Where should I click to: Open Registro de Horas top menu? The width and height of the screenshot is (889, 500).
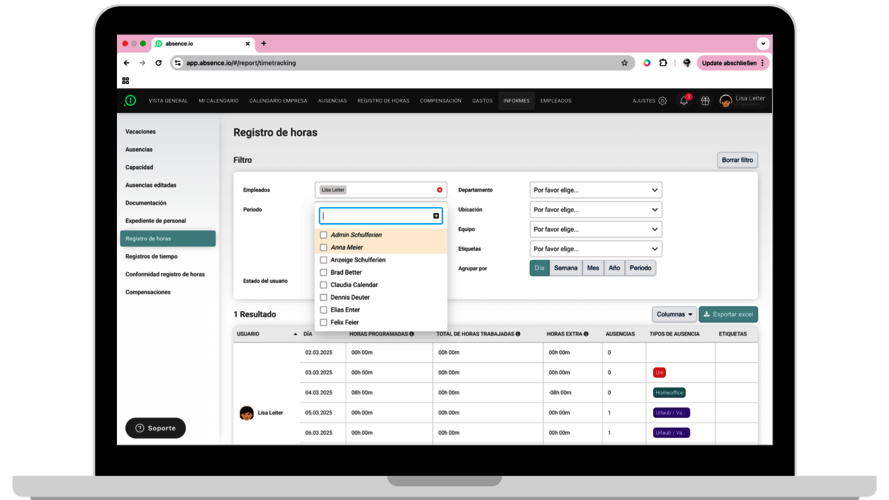[383, 101]
